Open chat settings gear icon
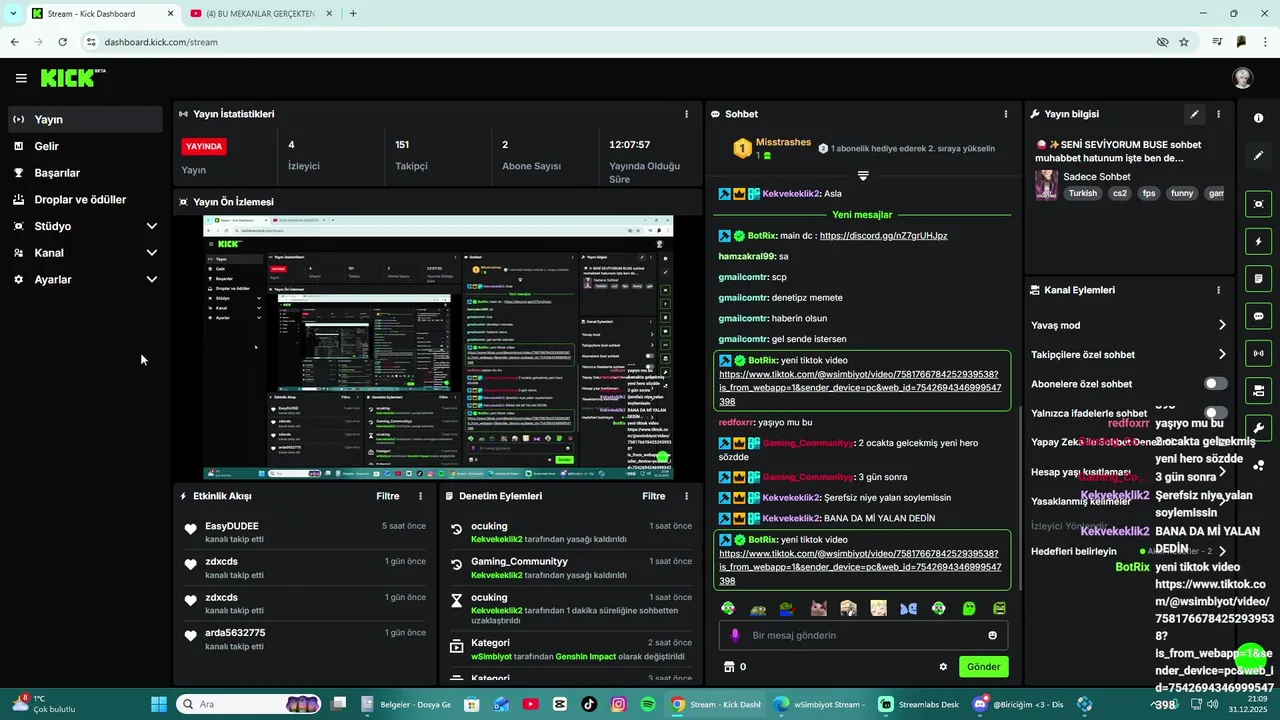1280x720 pixels. click(943, 667)
